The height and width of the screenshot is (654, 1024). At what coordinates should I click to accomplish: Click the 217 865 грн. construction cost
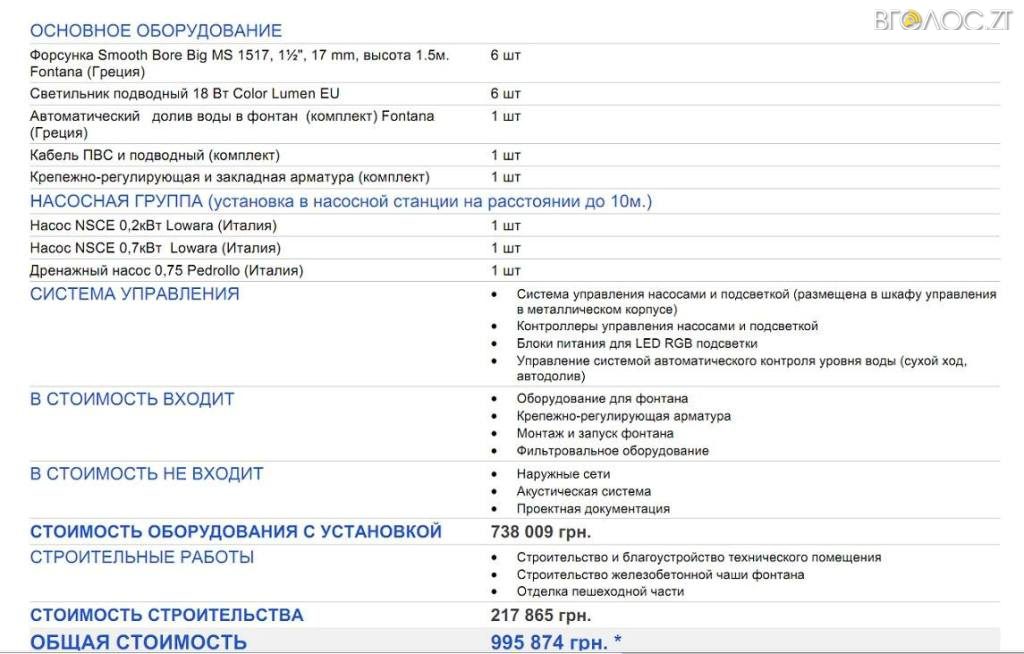(x=540, y=615)
